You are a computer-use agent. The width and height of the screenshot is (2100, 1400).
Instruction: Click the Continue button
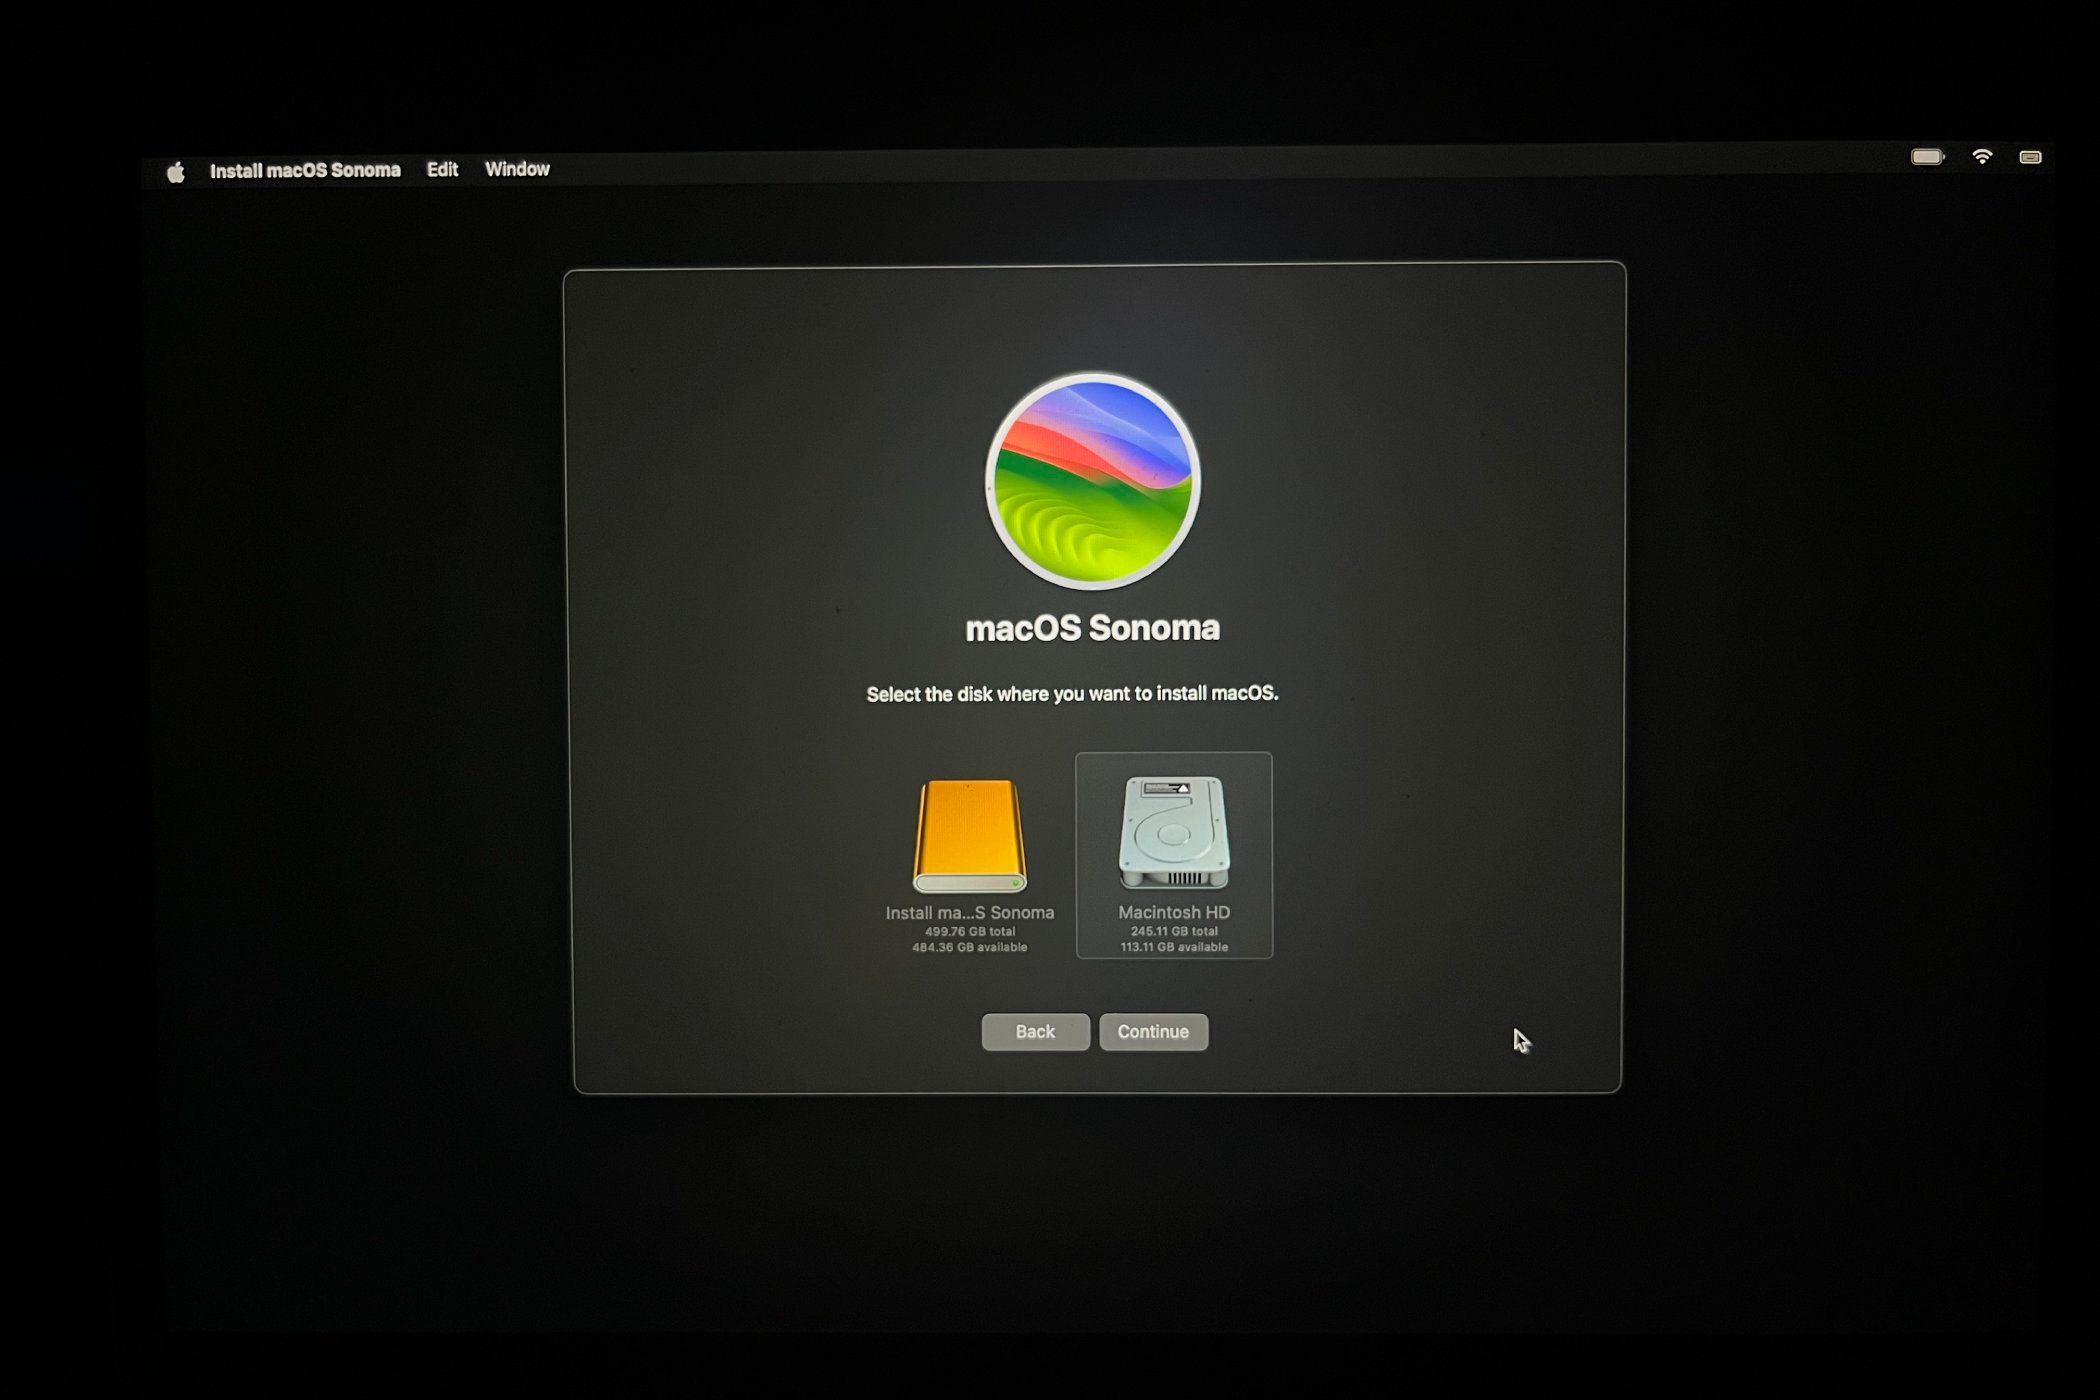(1153, 1031)
